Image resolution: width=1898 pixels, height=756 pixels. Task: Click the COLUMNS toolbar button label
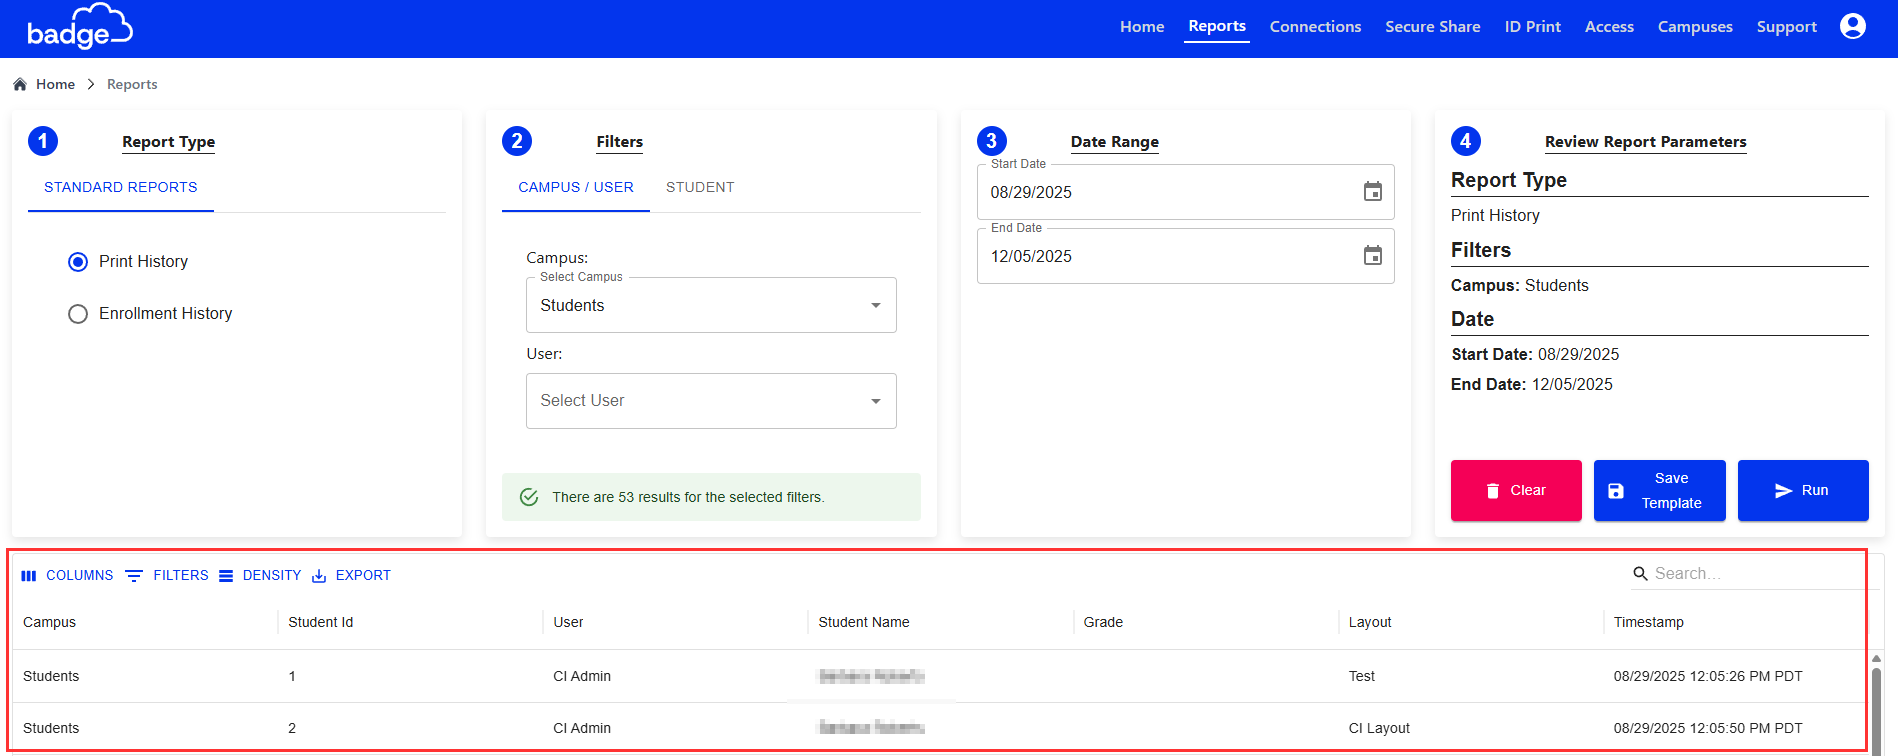(x=80, y=576)
